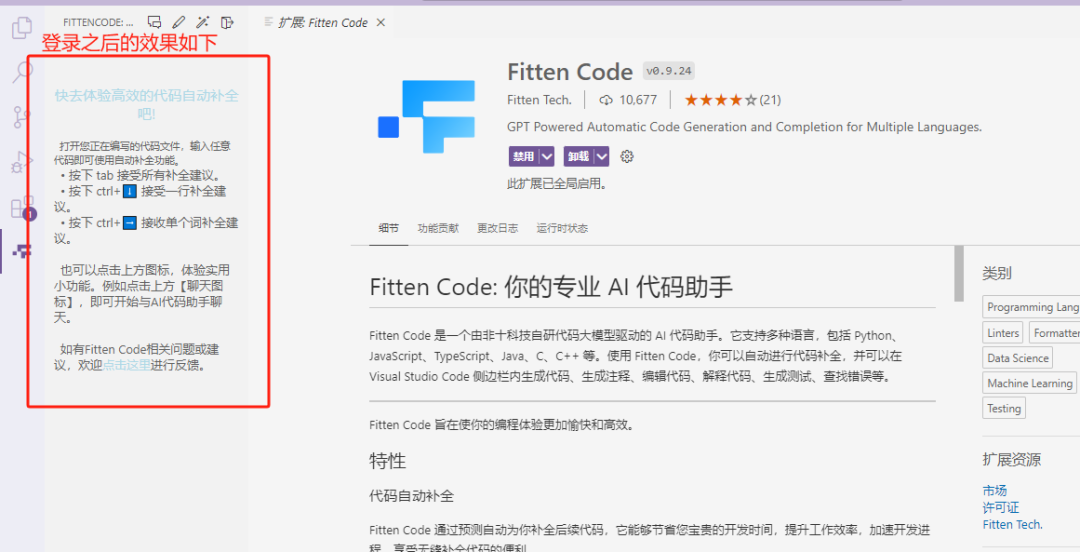Switch to the 功能贡献 tab

438,228
